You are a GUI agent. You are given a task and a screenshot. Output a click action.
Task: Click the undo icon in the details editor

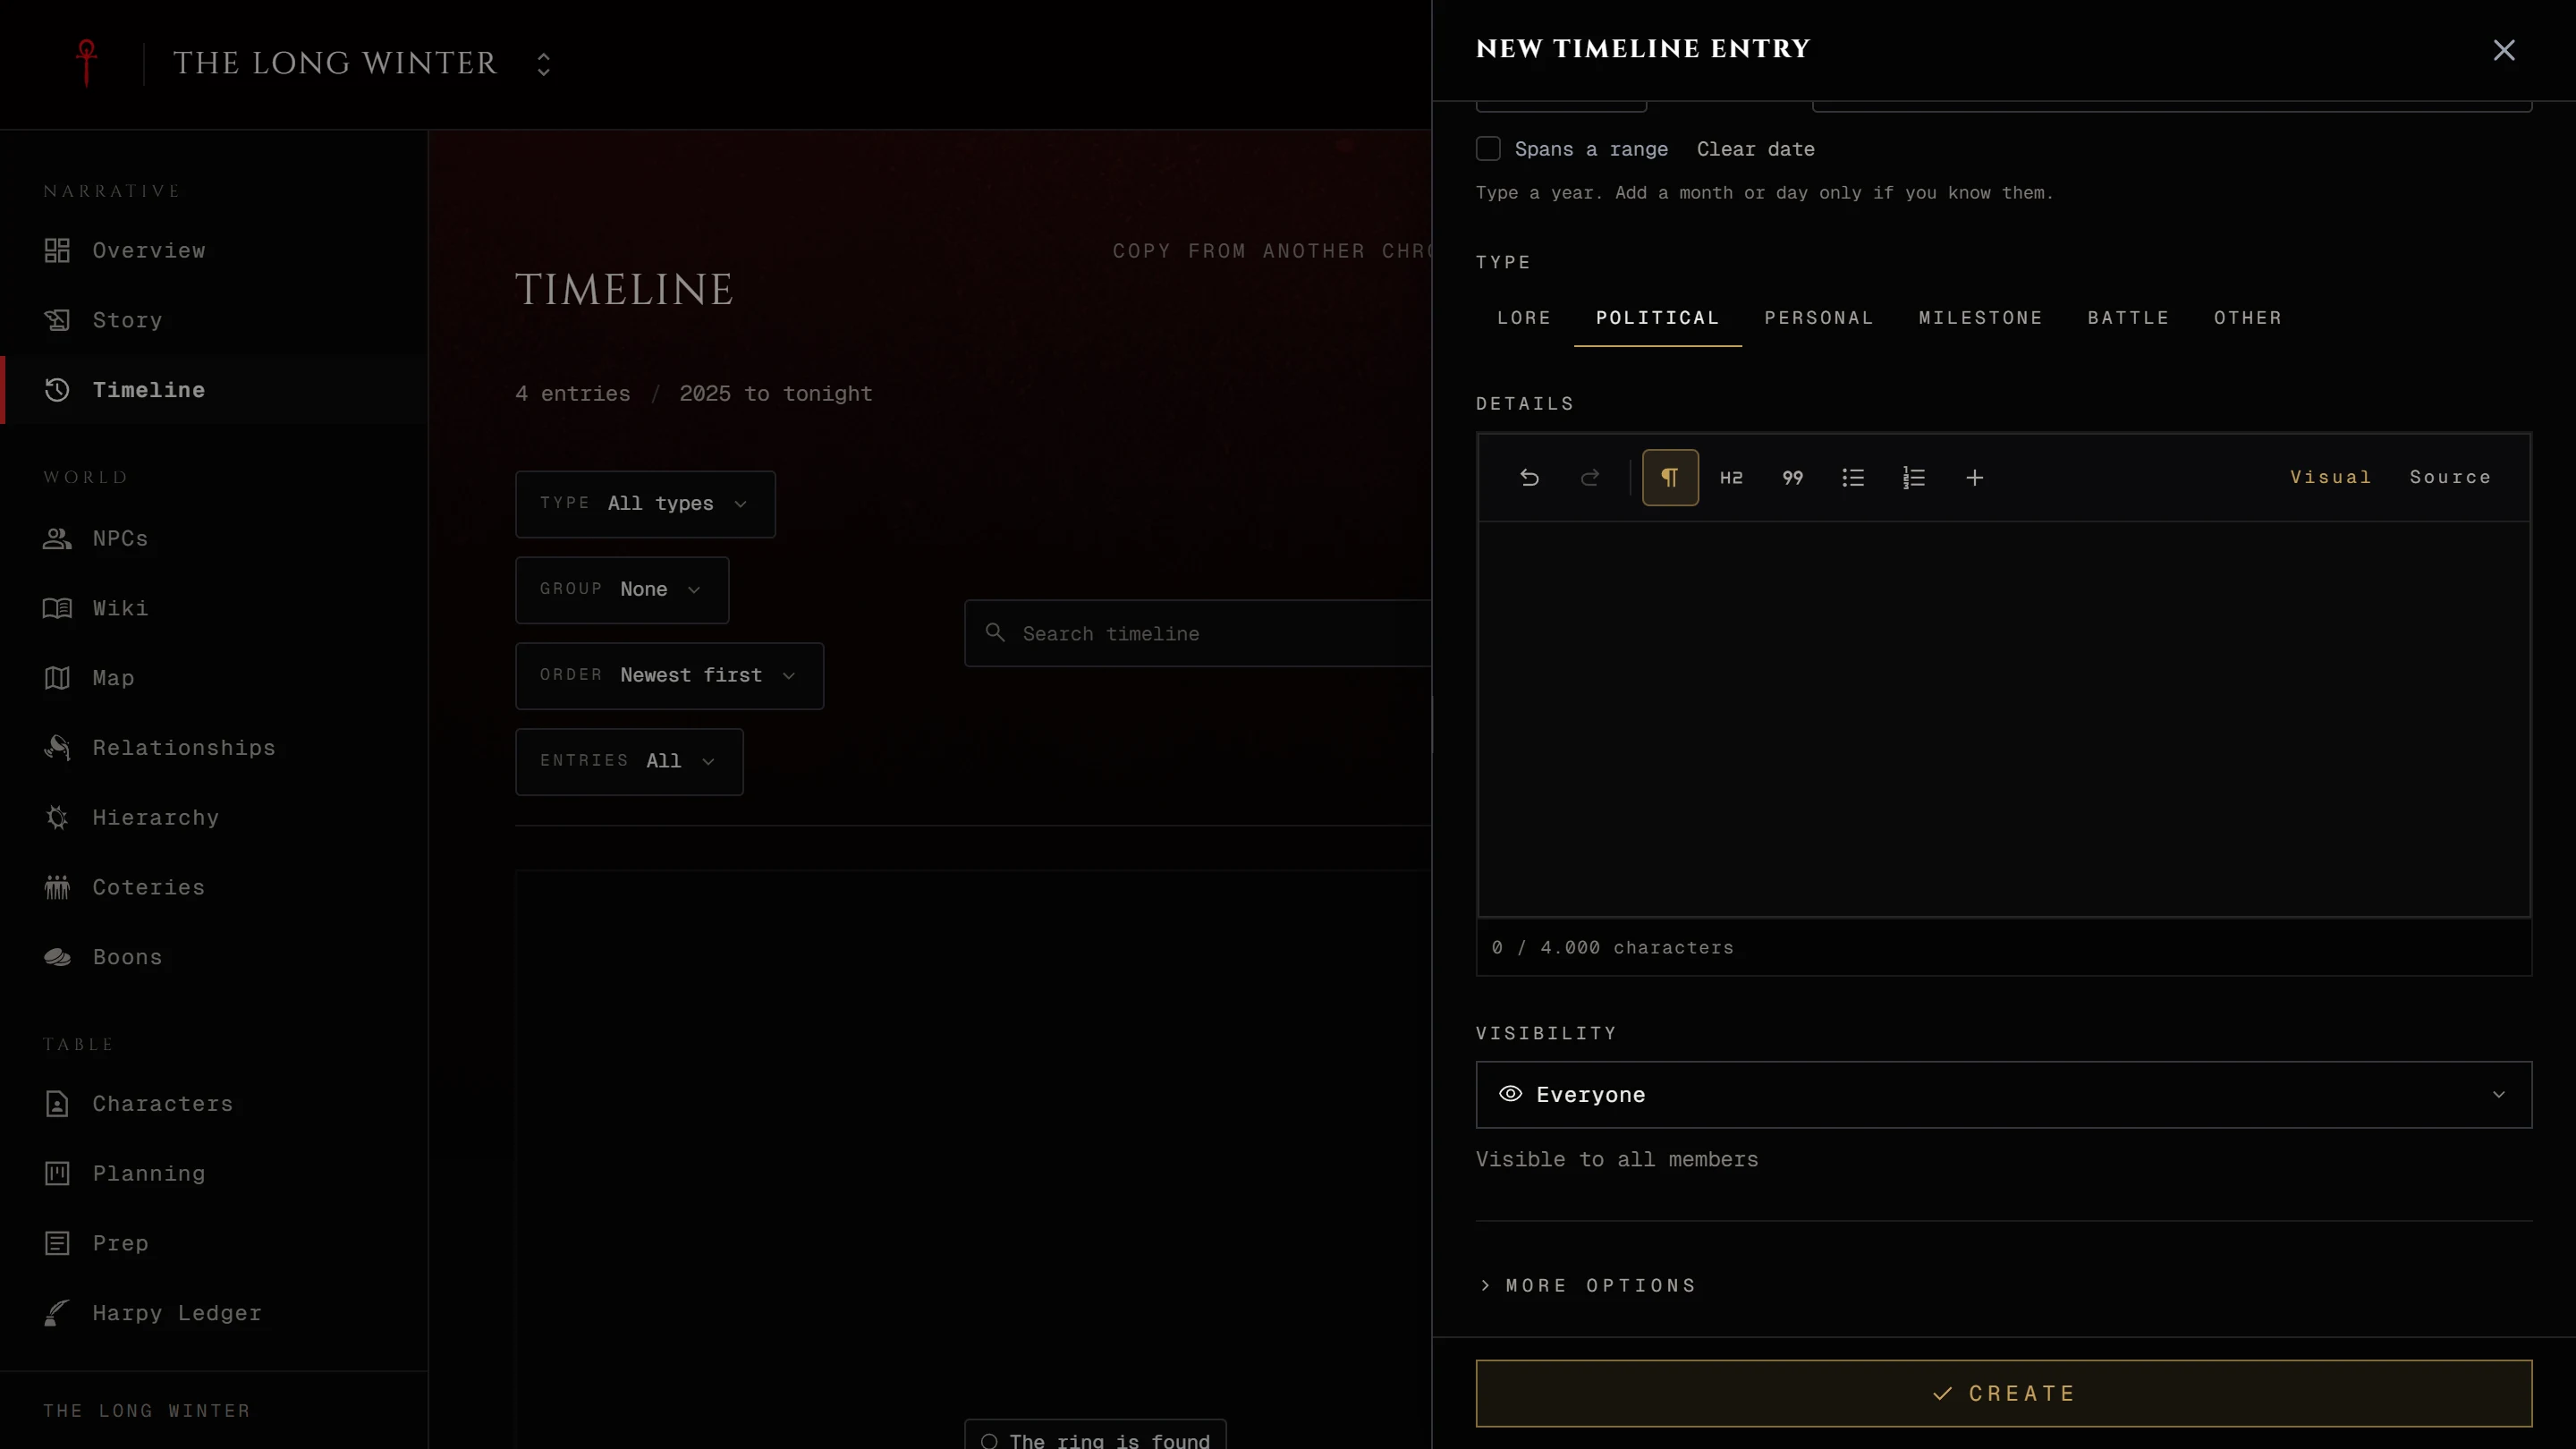(x=1529, y=478)
